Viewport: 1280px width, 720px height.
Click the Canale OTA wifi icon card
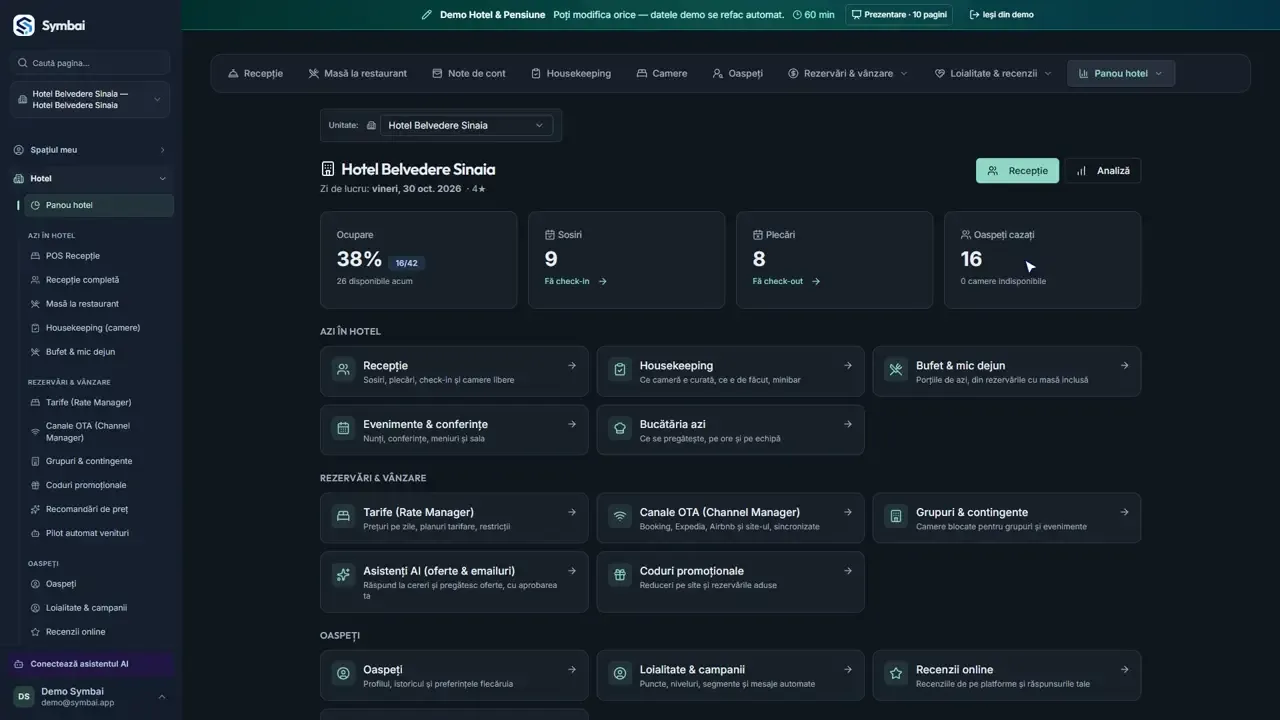pos(620,517)
